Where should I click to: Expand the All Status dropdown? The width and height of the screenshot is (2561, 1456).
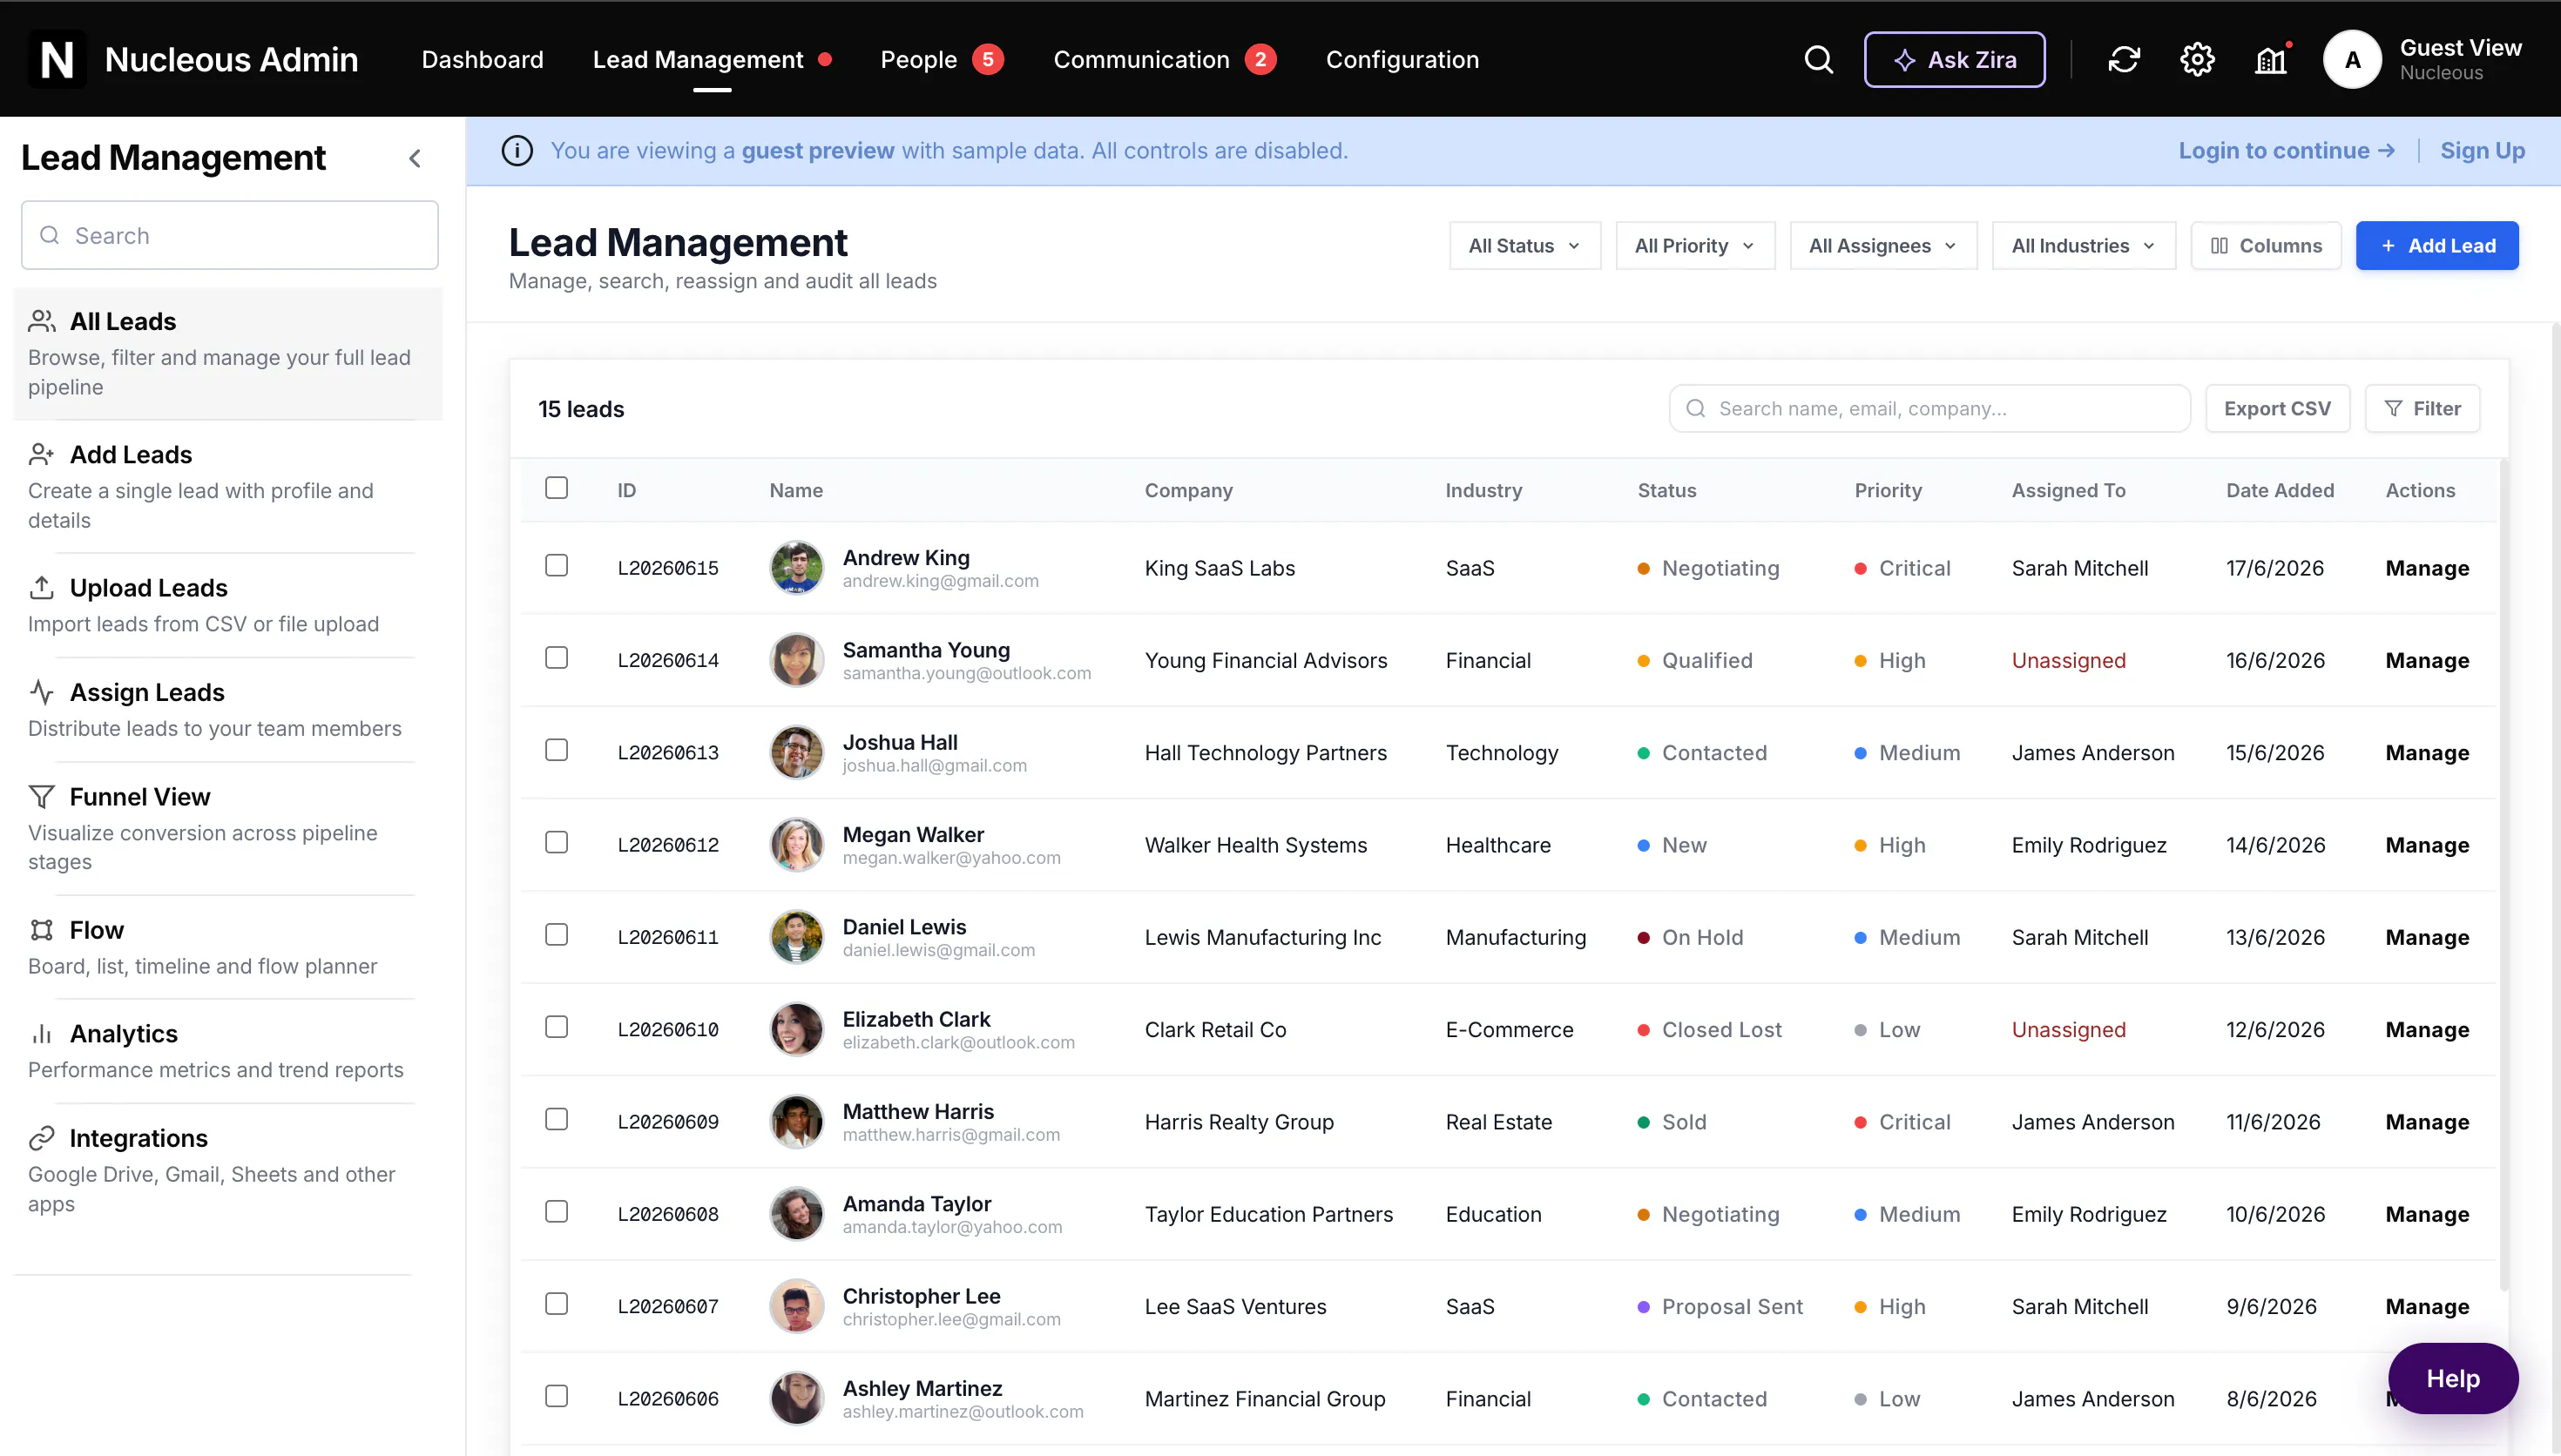point(1524,246)
